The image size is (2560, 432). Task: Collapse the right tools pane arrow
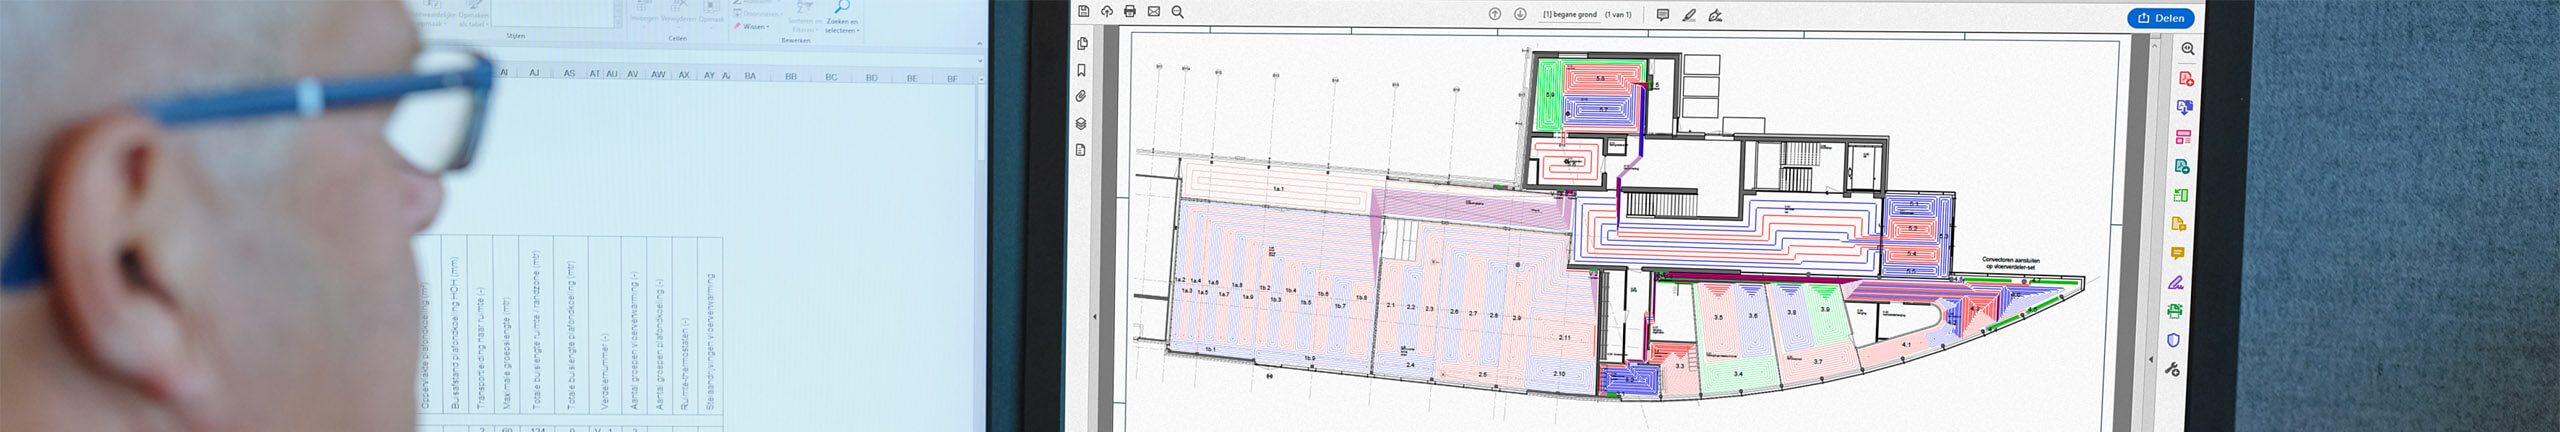tap(2151, 359)
